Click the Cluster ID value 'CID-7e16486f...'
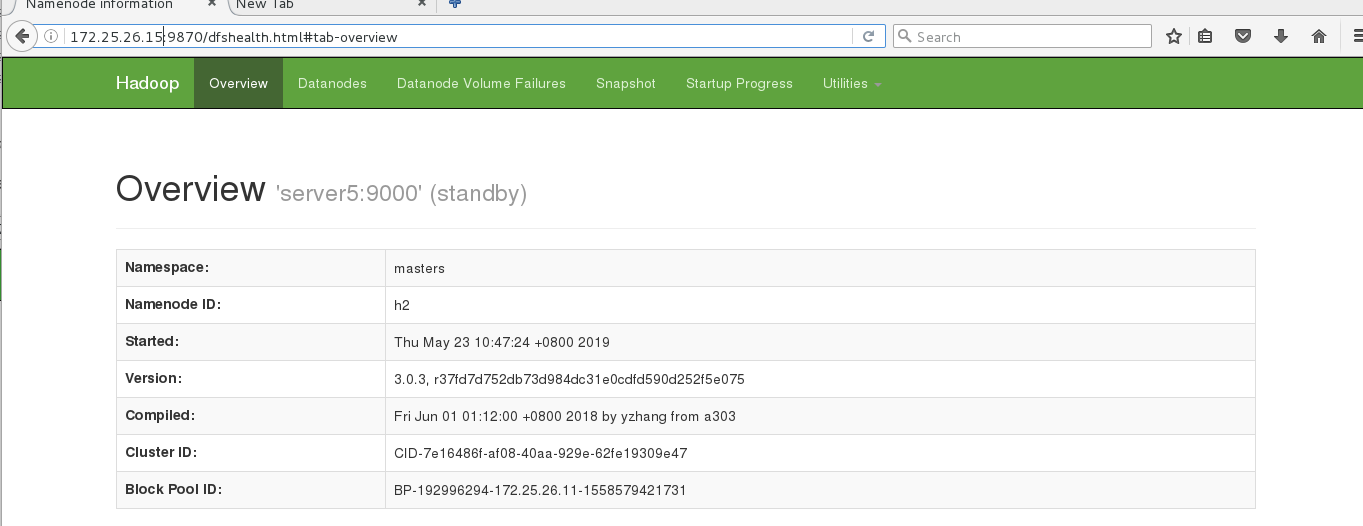Image resolution: width=1363 pixels, height=526 pixels. pyautogui.click(x=541, y=453)
